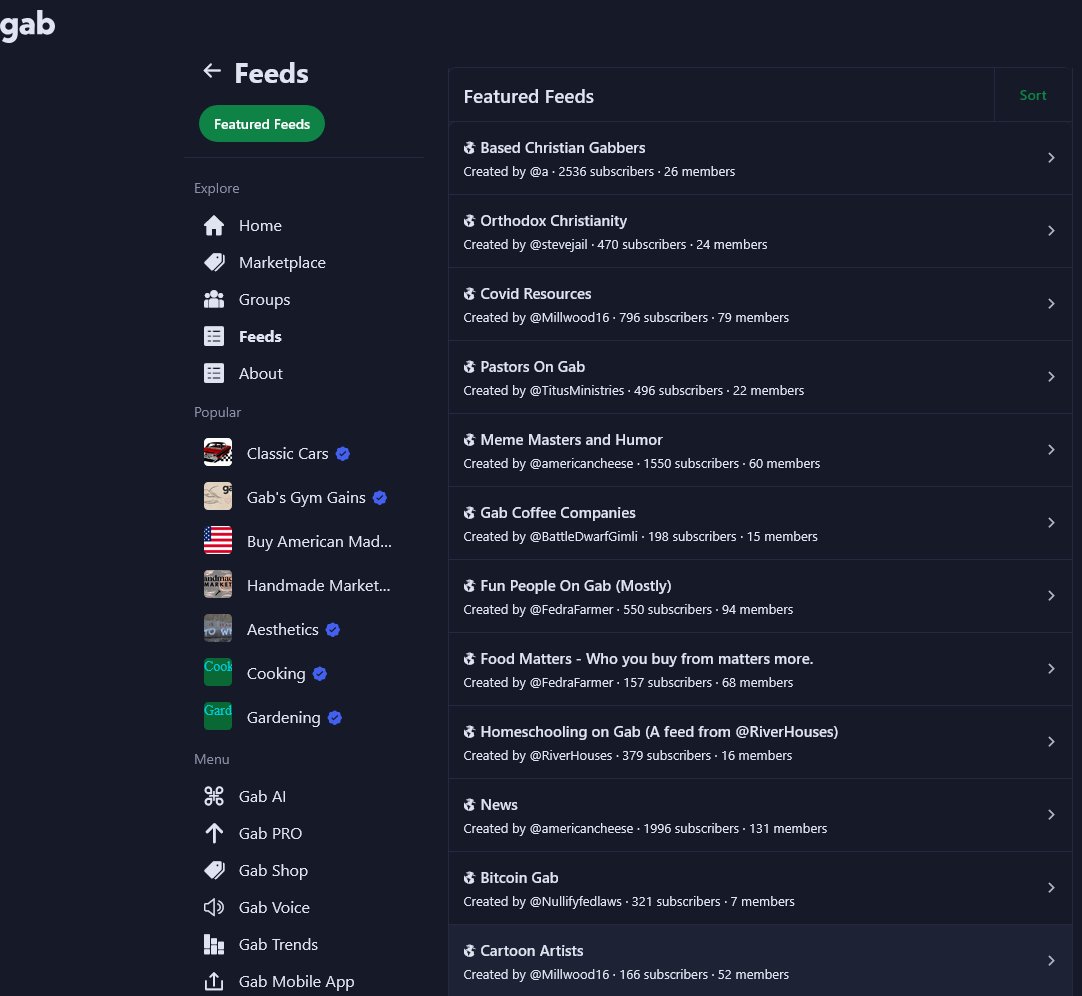1082x996 pixels.
Task: Open Classic Cars group thumbnail
Action: [x=218, y=453]
